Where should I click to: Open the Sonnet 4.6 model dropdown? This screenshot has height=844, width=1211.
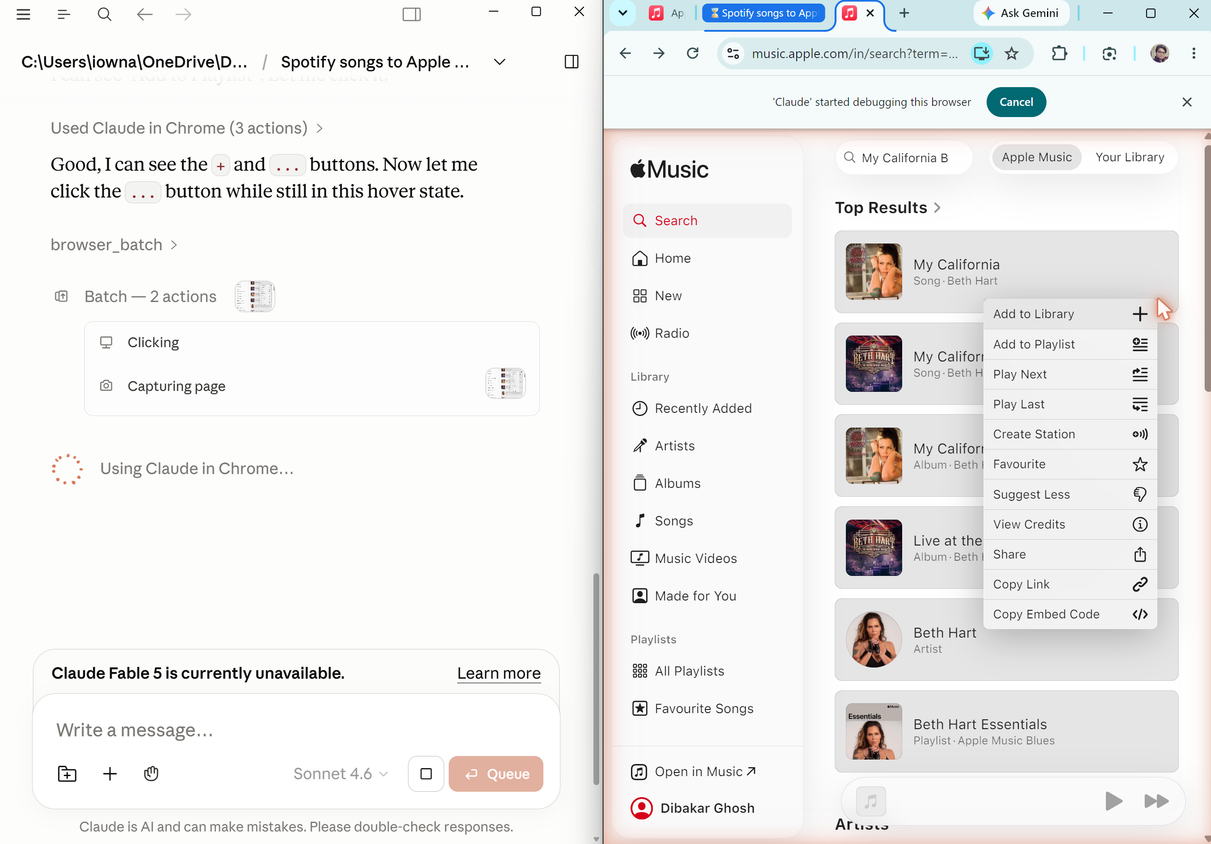point(341,774)
